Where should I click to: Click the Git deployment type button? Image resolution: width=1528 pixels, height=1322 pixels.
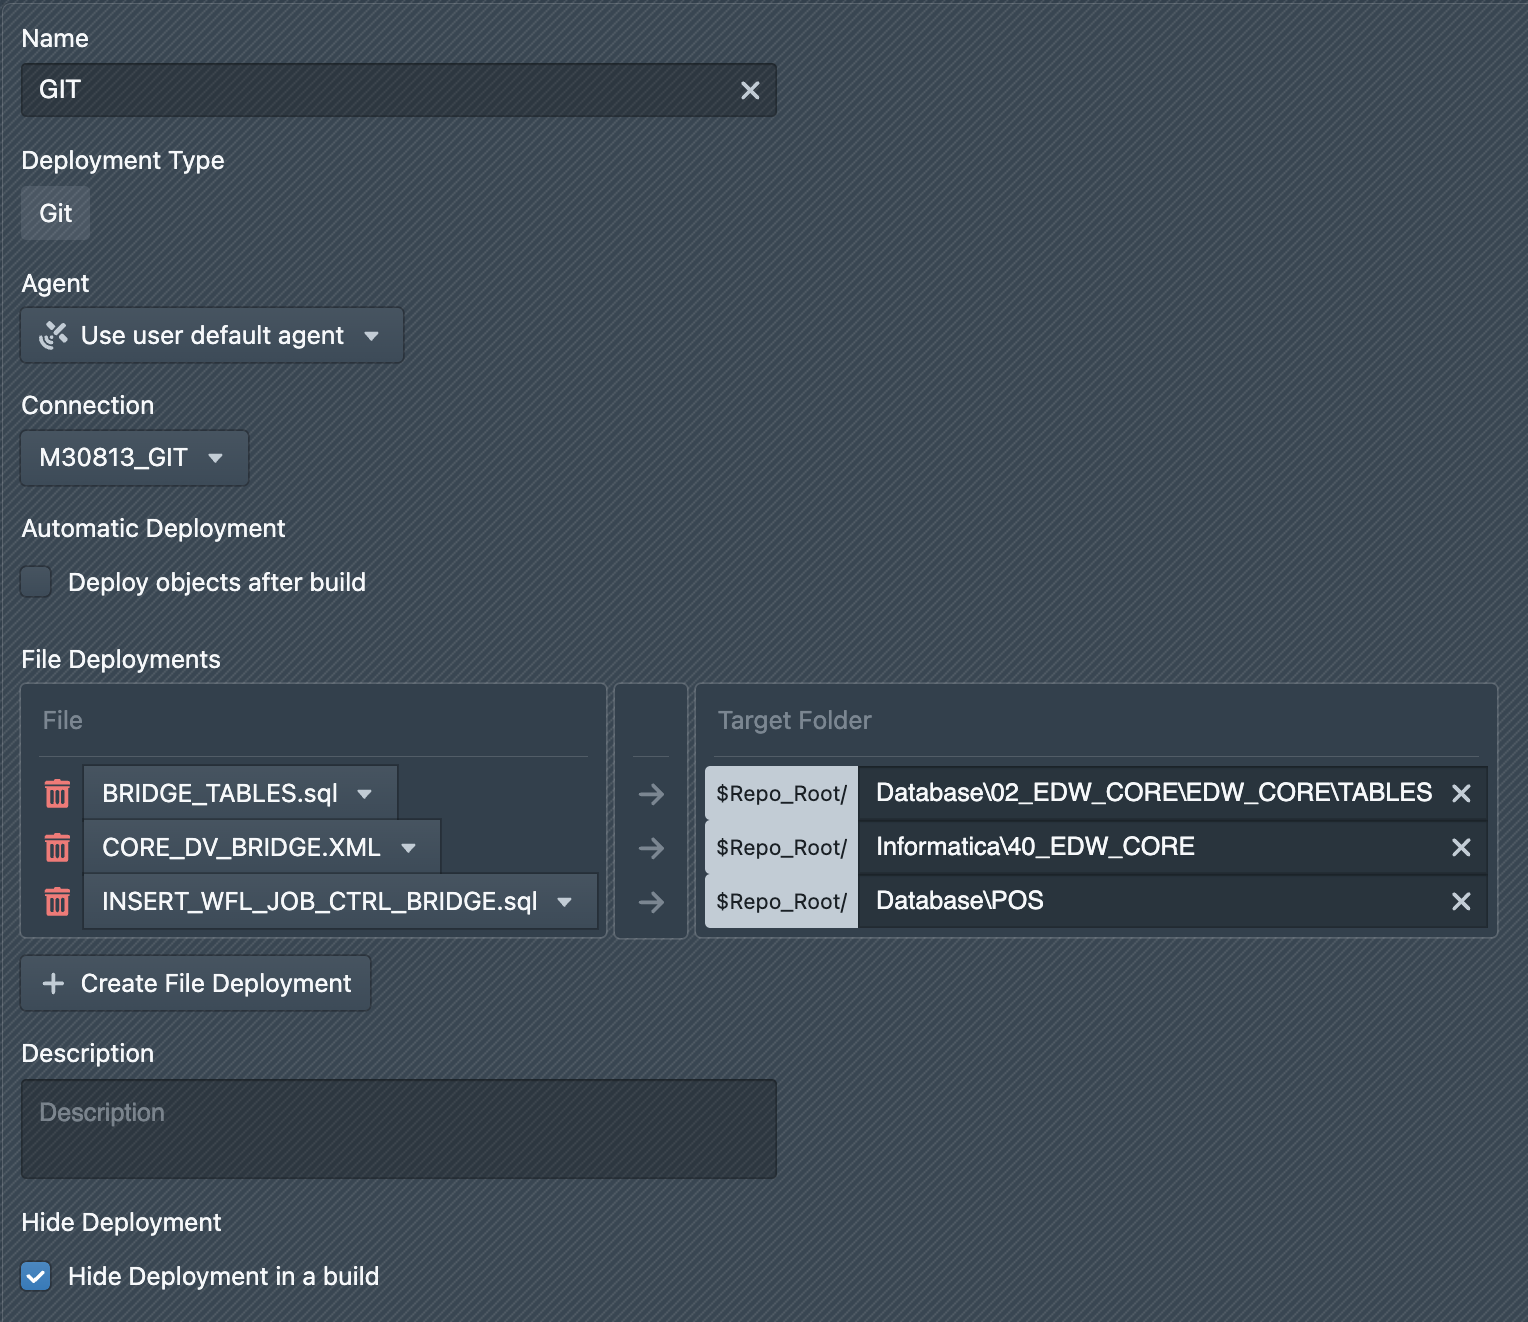pyautogui.click(x=56, y=214)
